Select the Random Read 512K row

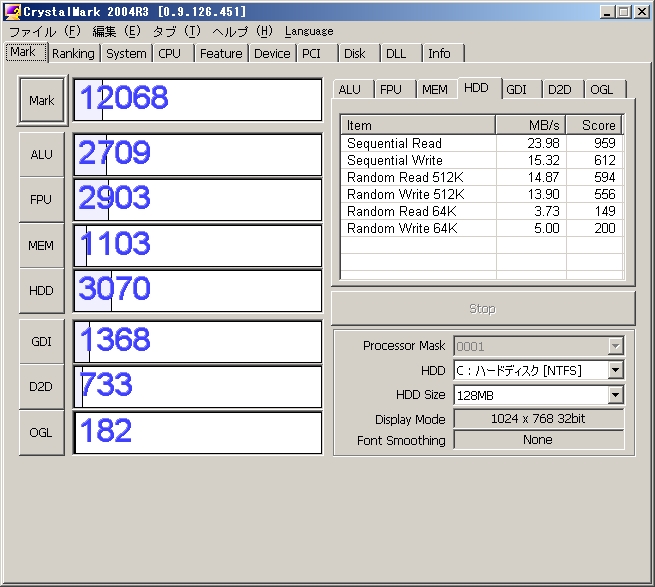click(x=482, y=178)
